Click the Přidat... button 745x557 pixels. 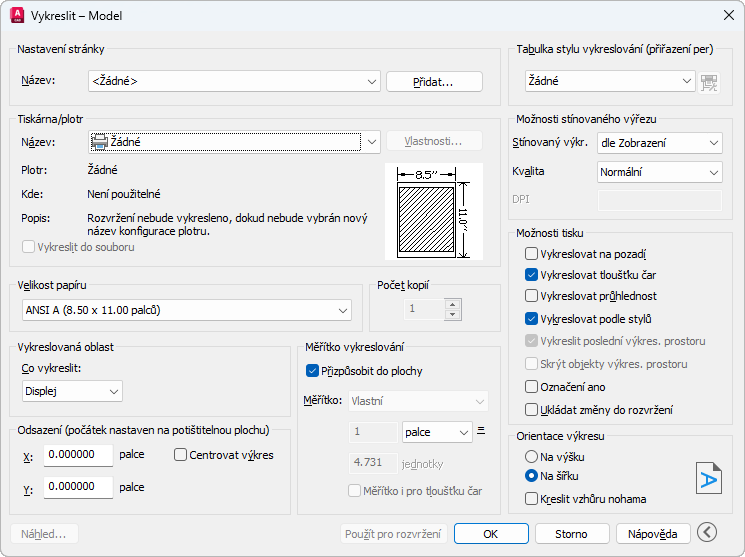click(434, 82)
